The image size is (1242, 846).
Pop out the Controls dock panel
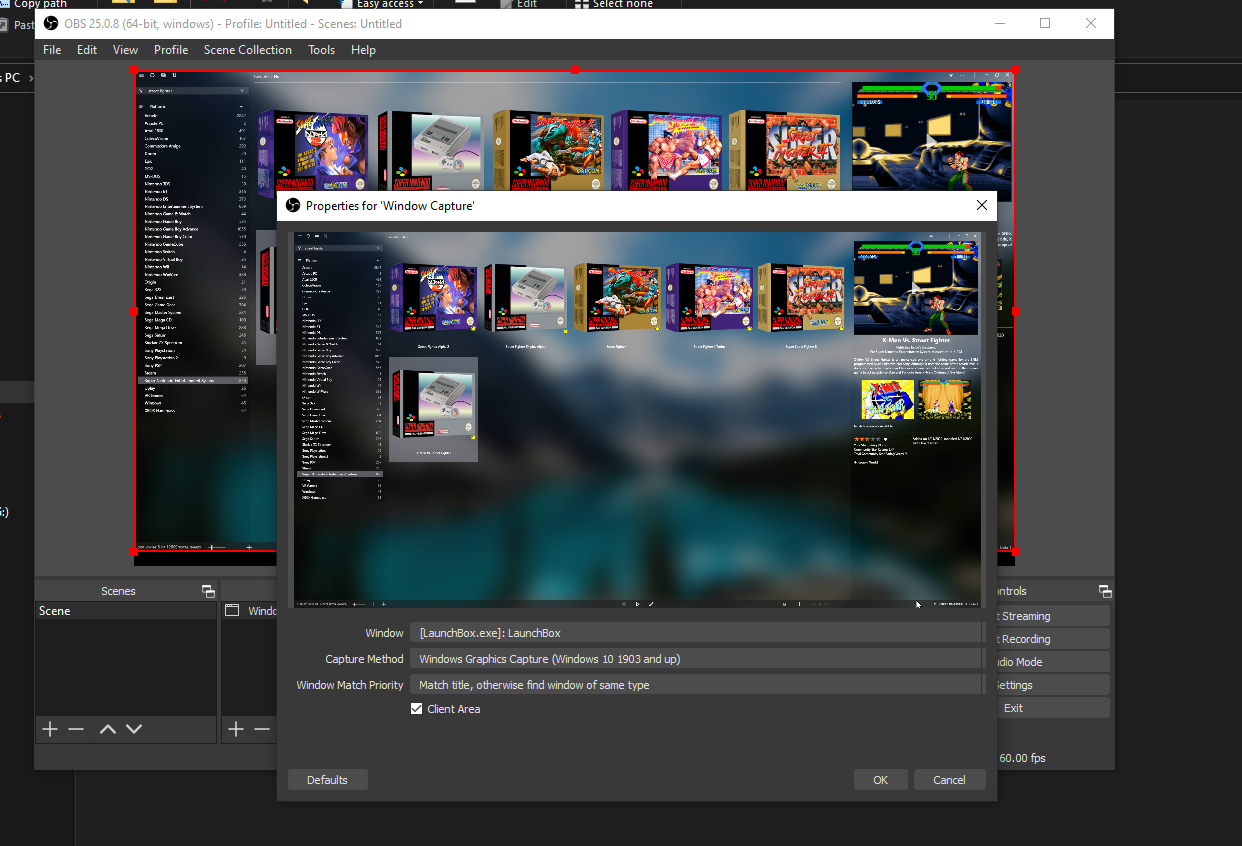pos(1105,591)
